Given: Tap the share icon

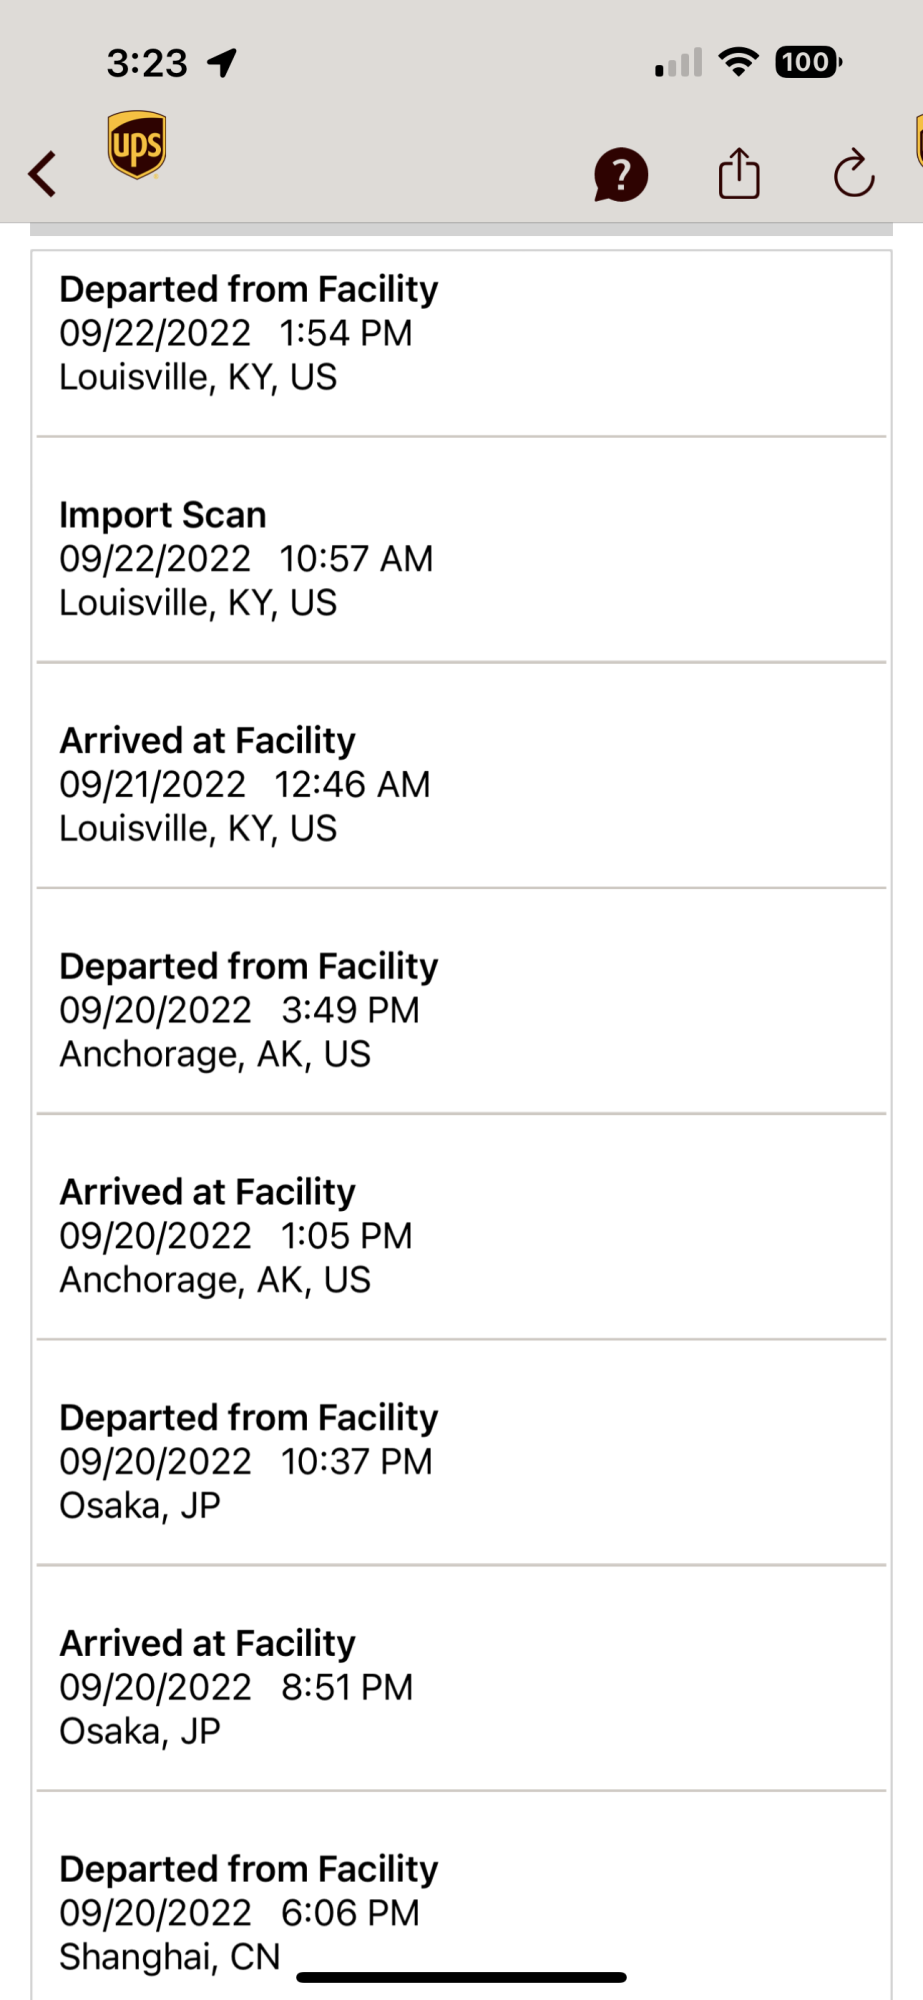Looking at the screenshot, I should 739,173.
